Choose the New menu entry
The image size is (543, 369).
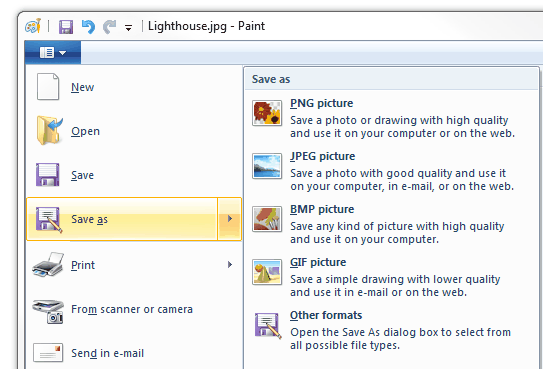(134, 87)
